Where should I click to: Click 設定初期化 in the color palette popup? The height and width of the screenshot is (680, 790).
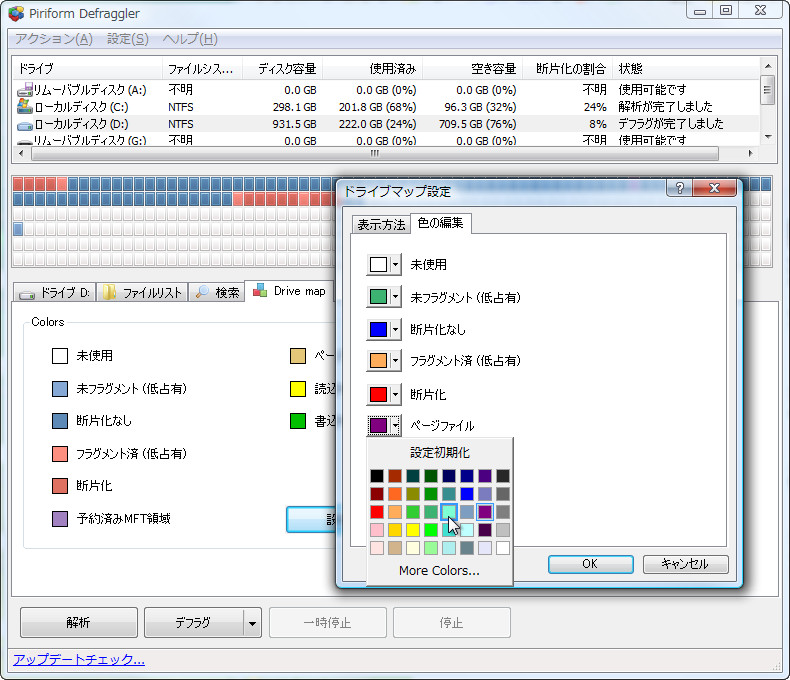point(439,452)
